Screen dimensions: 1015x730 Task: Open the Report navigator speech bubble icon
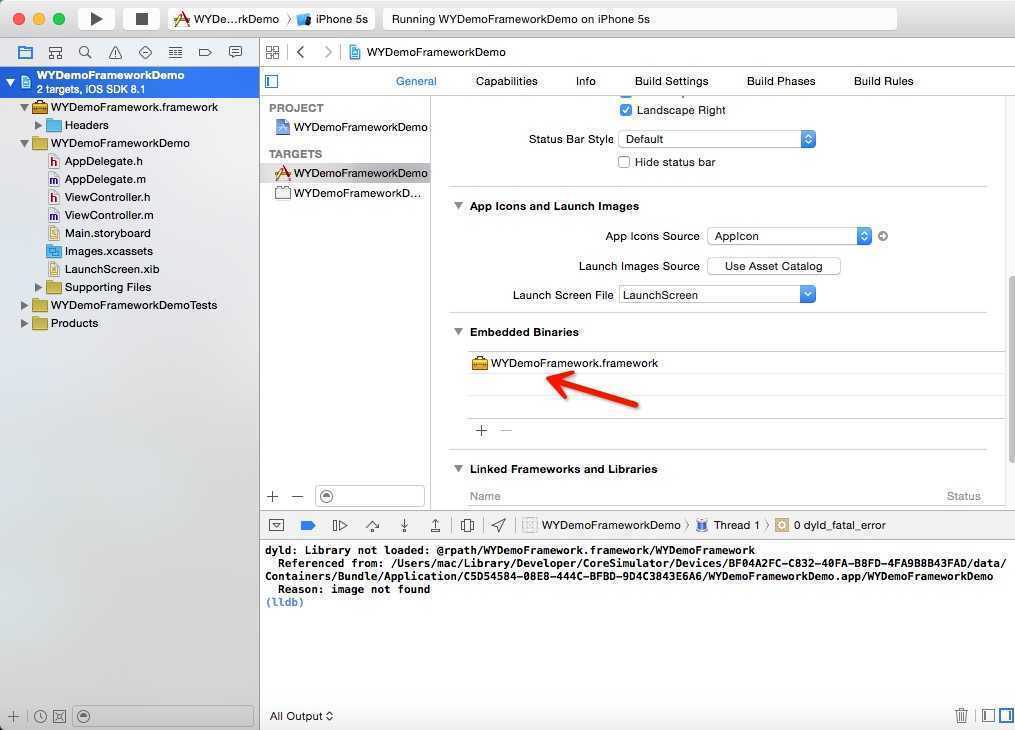[x=236, y=52]
